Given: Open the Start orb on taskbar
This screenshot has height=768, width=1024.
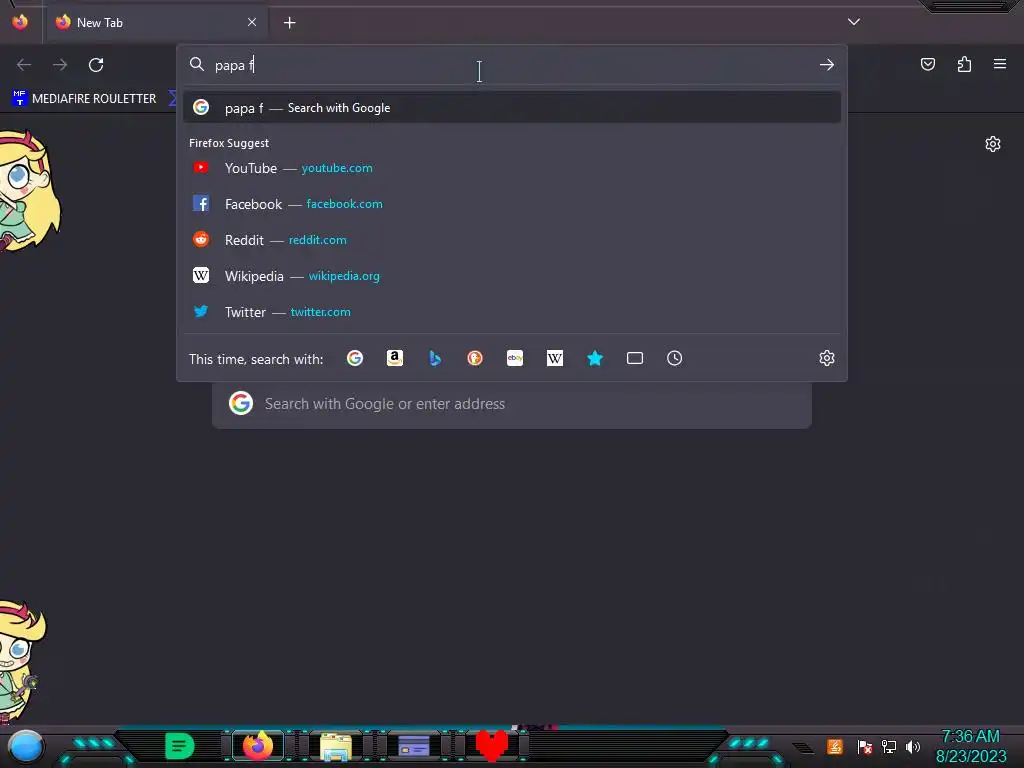Looking at the screenshot, I should (x=25, y=746).
